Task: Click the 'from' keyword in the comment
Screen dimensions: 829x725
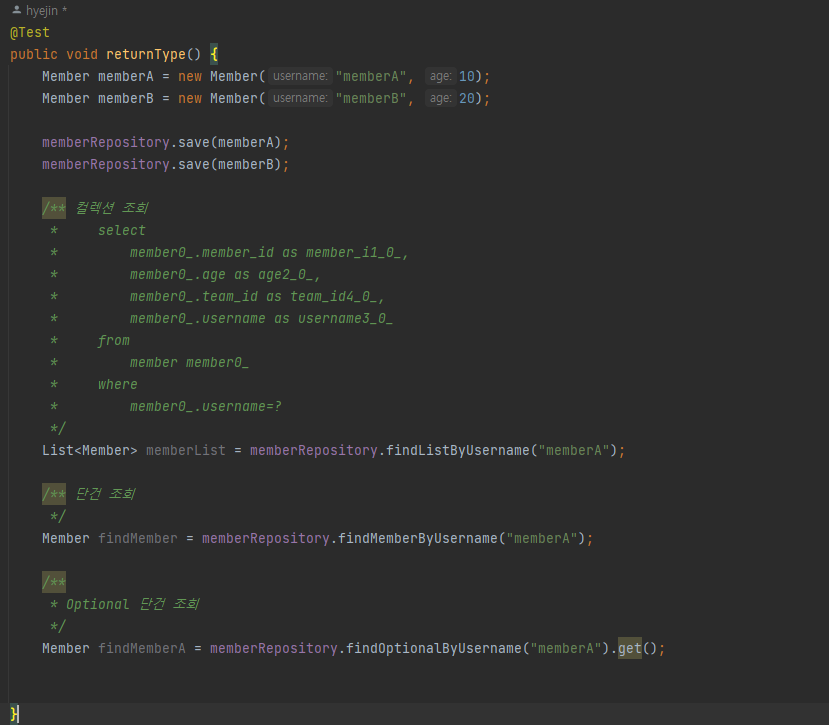Action: (114, 341)
